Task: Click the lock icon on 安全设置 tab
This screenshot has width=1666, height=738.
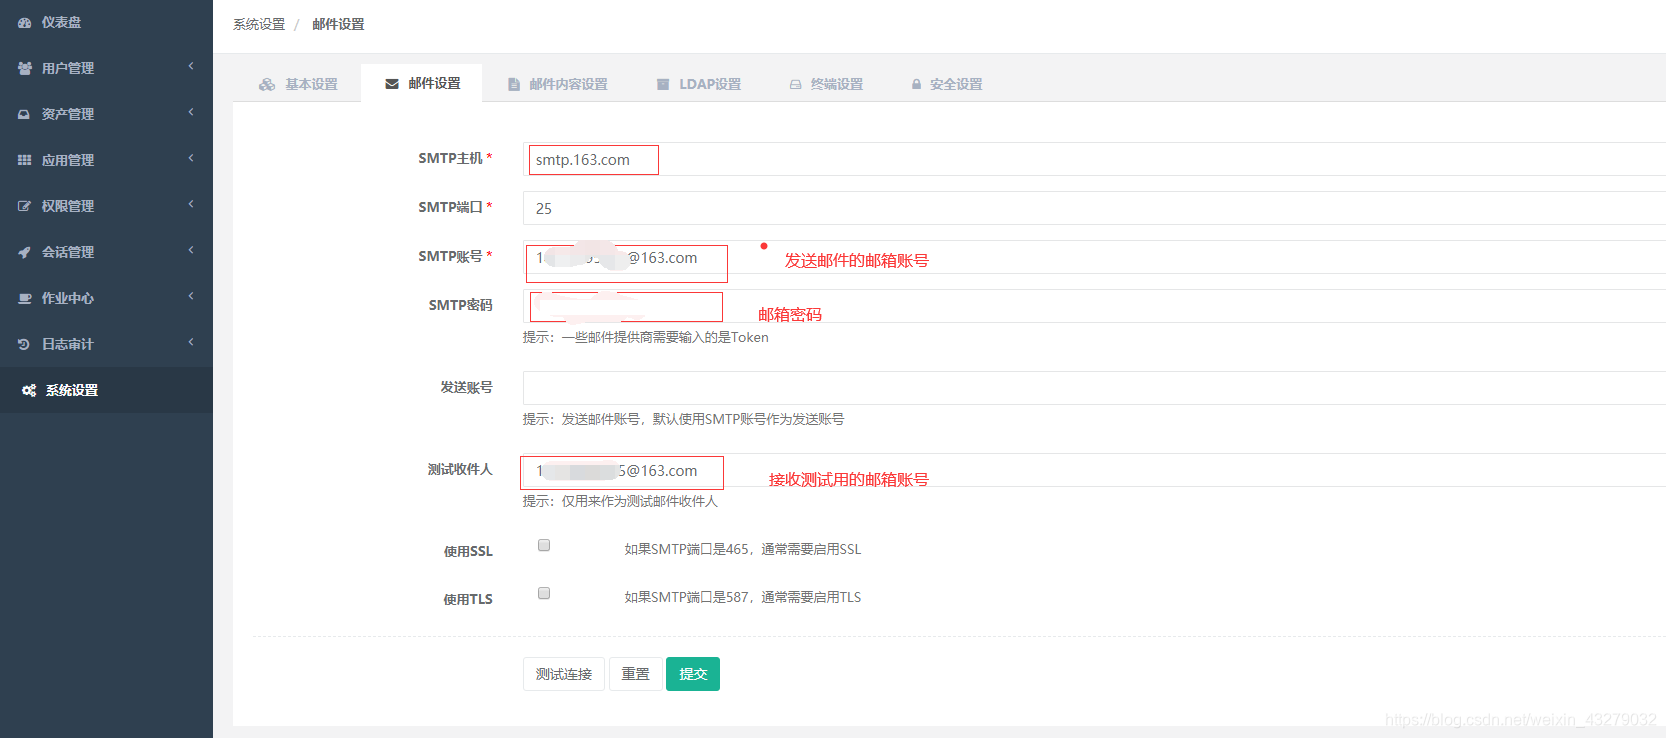Action: click(x=916, y=85)
